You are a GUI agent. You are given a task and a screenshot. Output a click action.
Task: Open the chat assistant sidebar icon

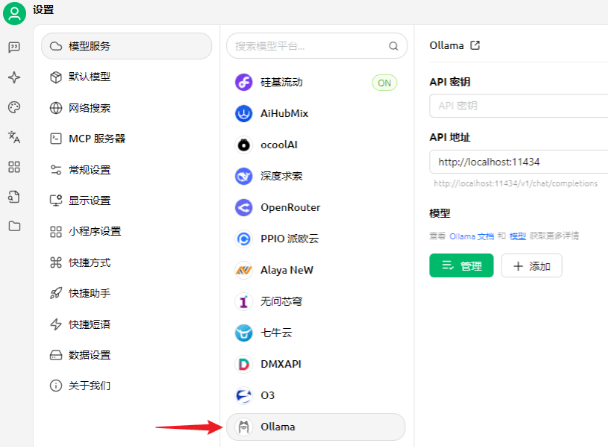tap(14, 47)
